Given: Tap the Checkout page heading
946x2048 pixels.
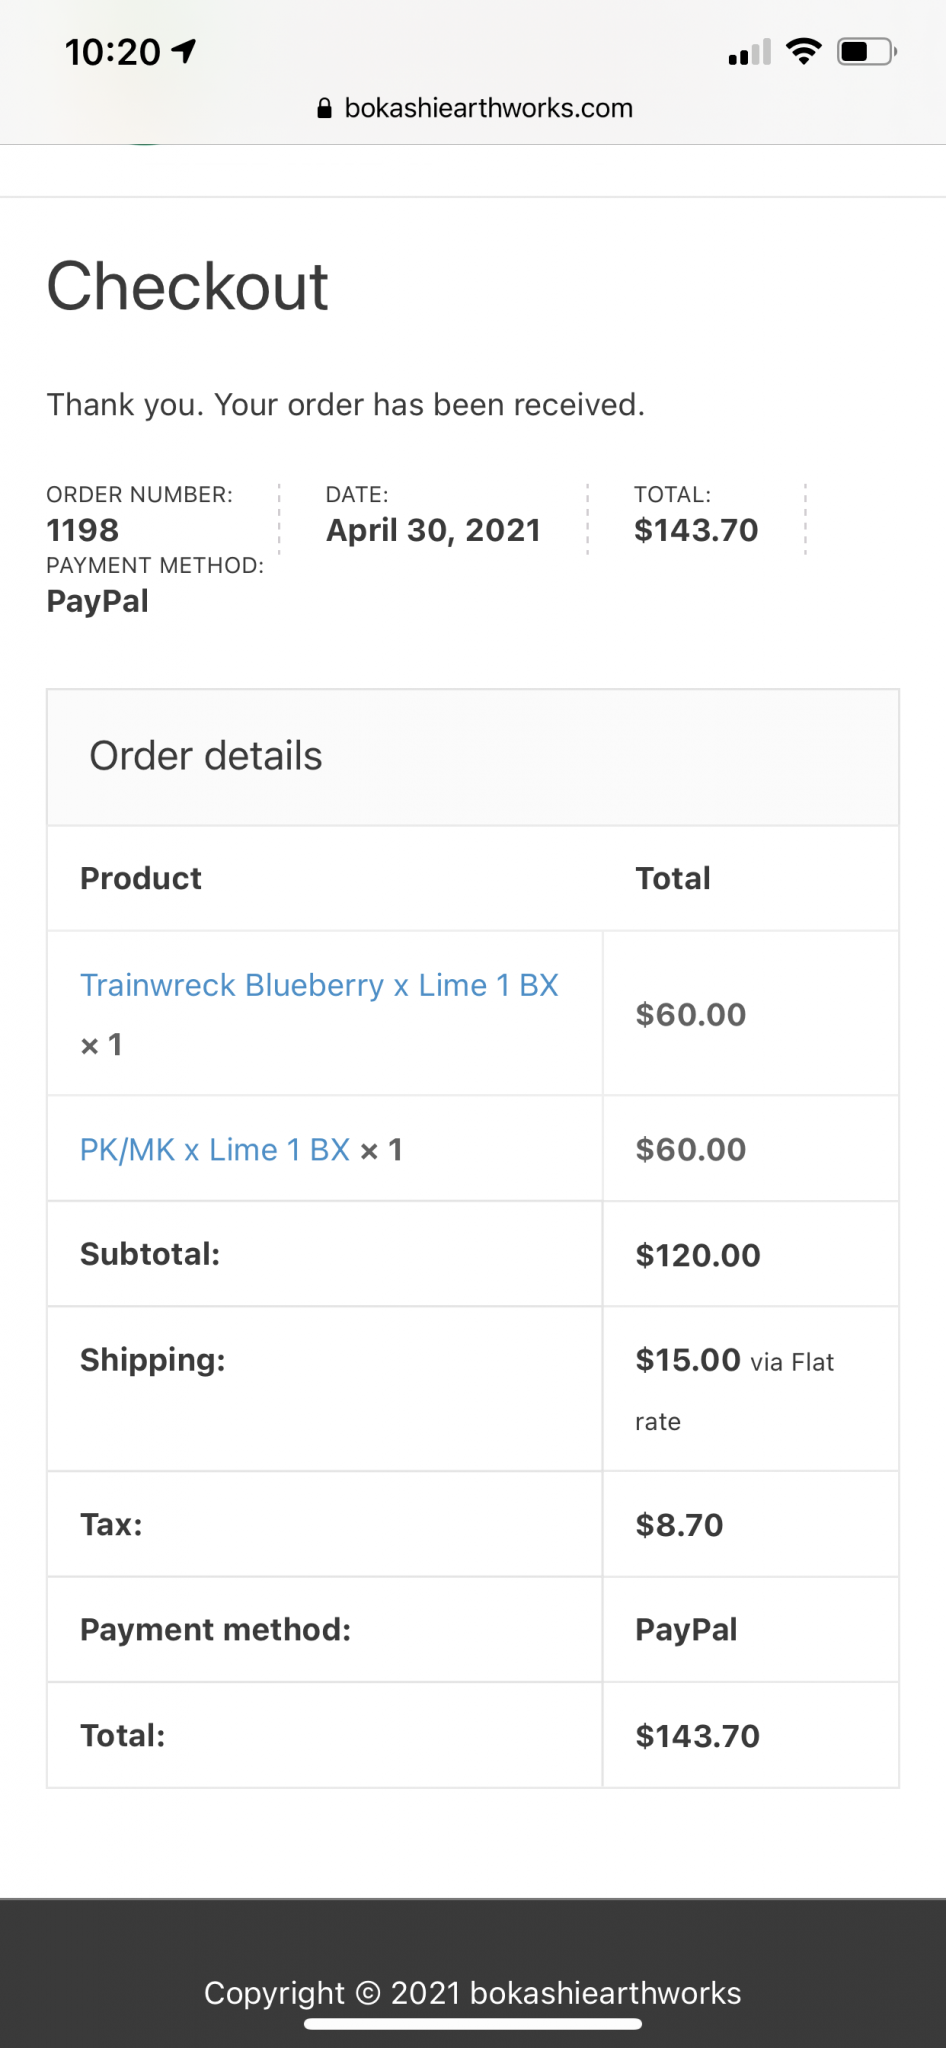Looking at the screenshot, I should [187, 287].
